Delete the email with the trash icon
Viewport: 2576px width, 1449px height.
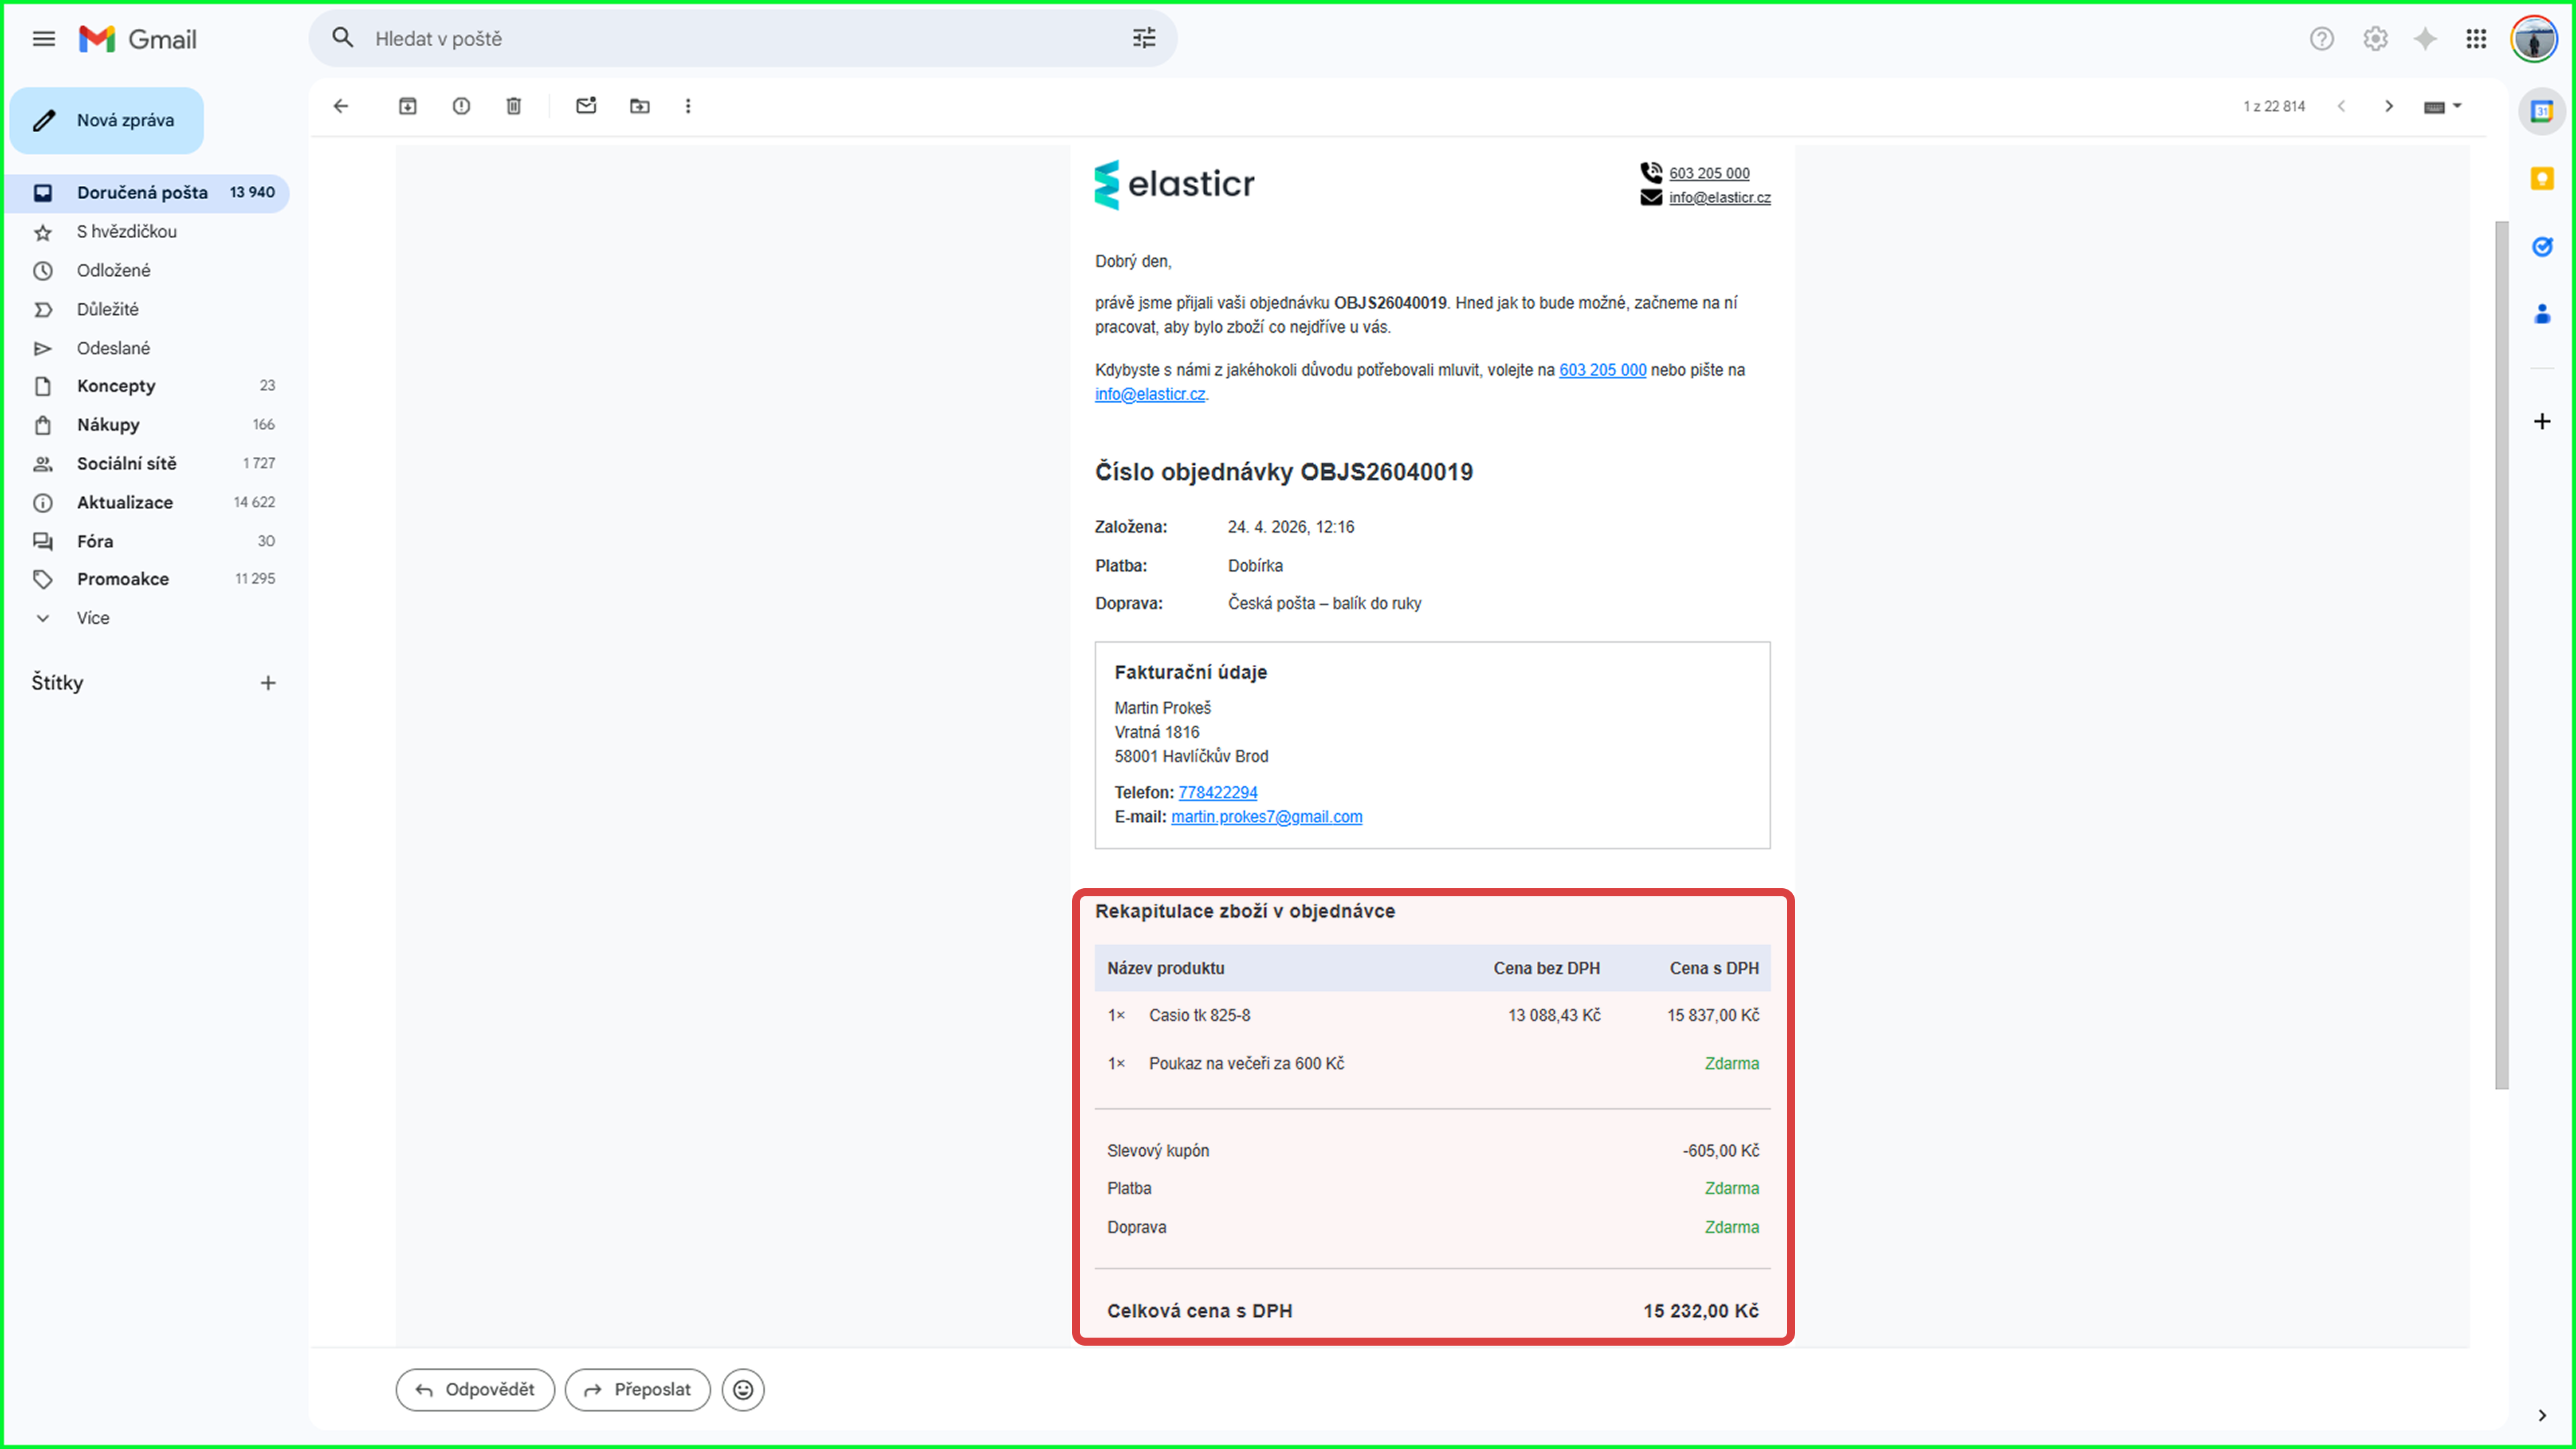514,106
